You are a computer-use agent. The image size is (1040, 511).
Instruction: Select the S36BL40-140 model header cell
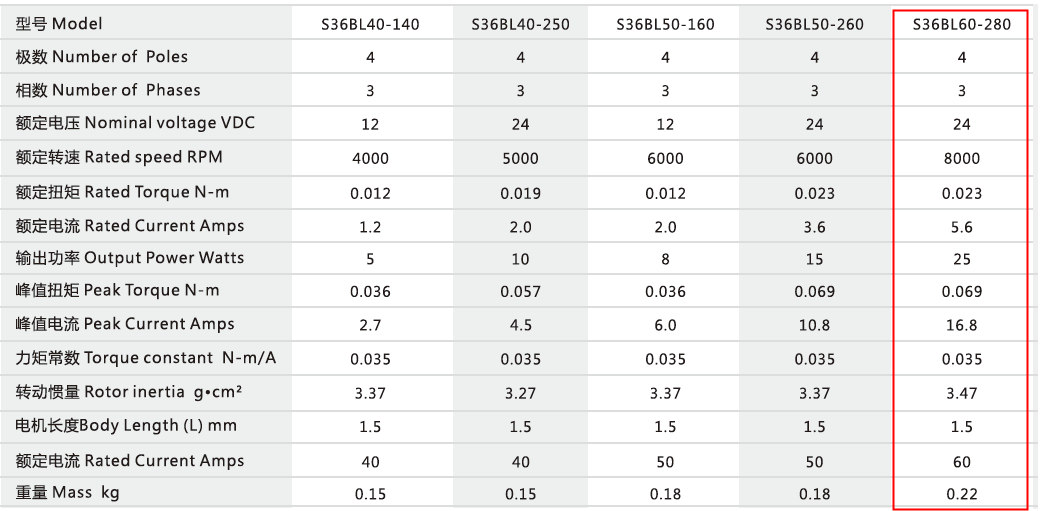point(370,24)
